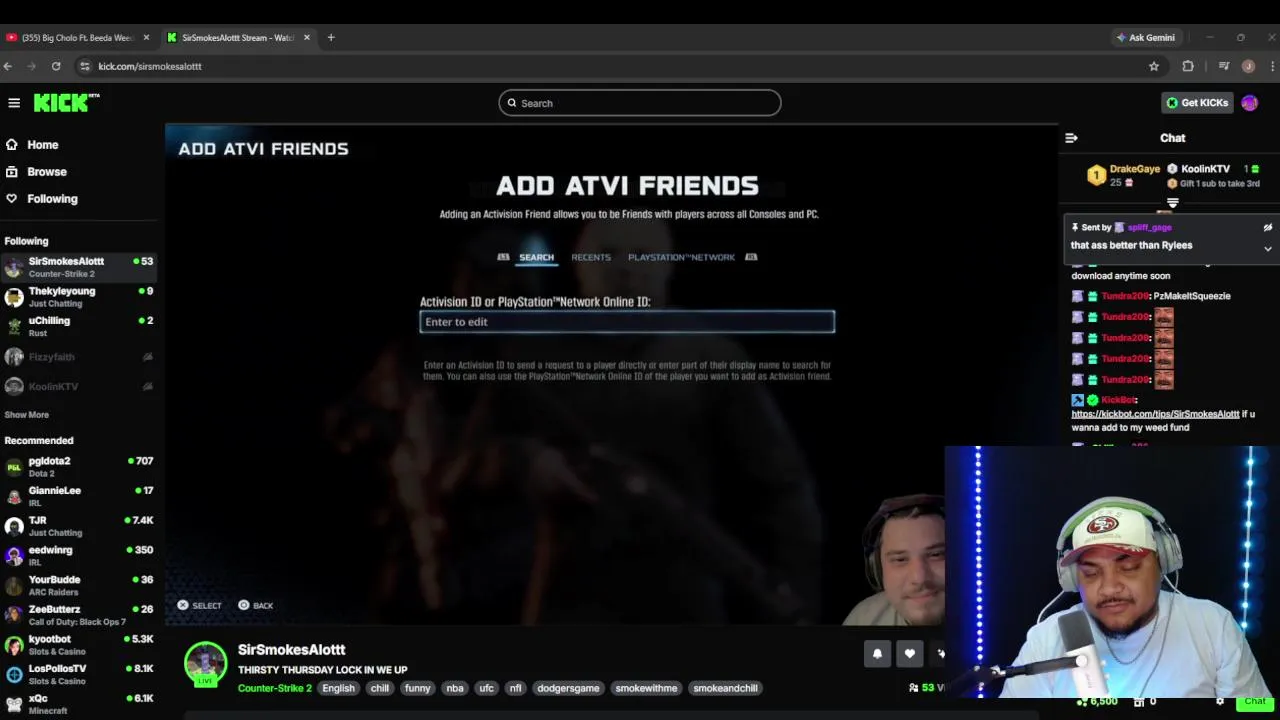The height and width of the screenshot is (720, 1280).
Task: Click the ufc tag
Action: click(486, 688)
